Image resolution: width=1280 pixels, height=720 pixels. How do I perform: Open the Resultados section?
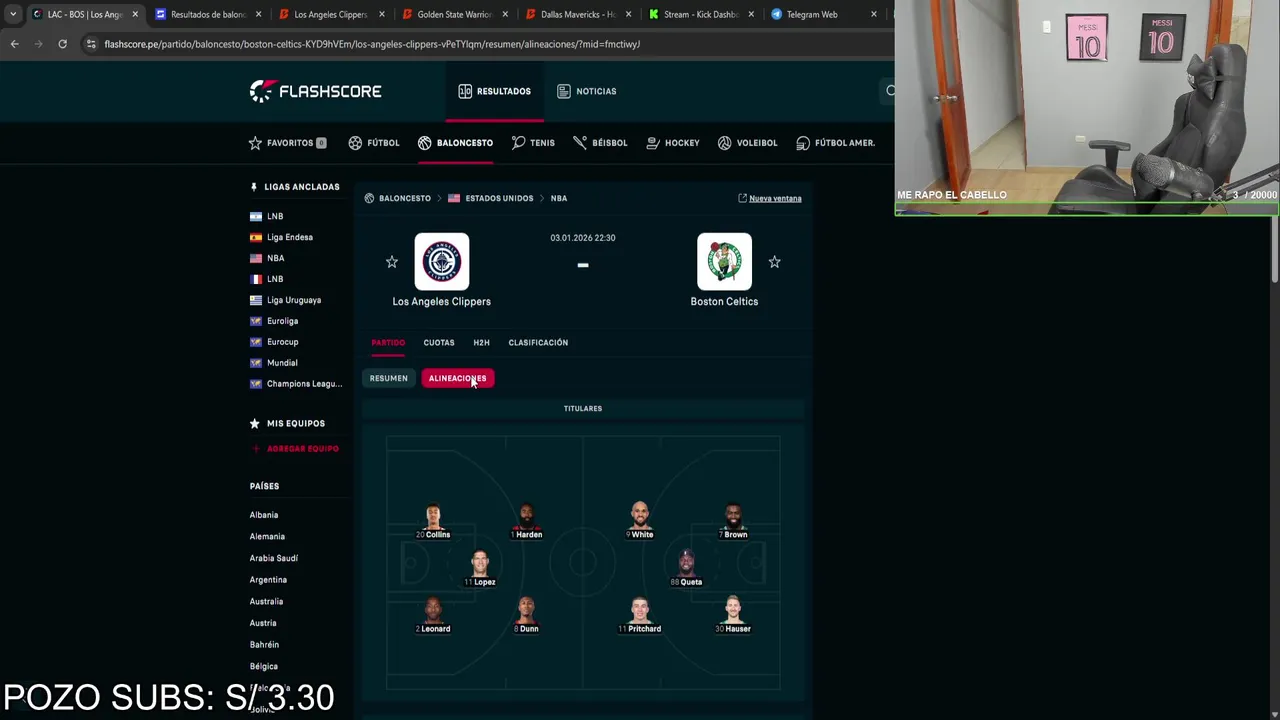[x=494, y=91]
